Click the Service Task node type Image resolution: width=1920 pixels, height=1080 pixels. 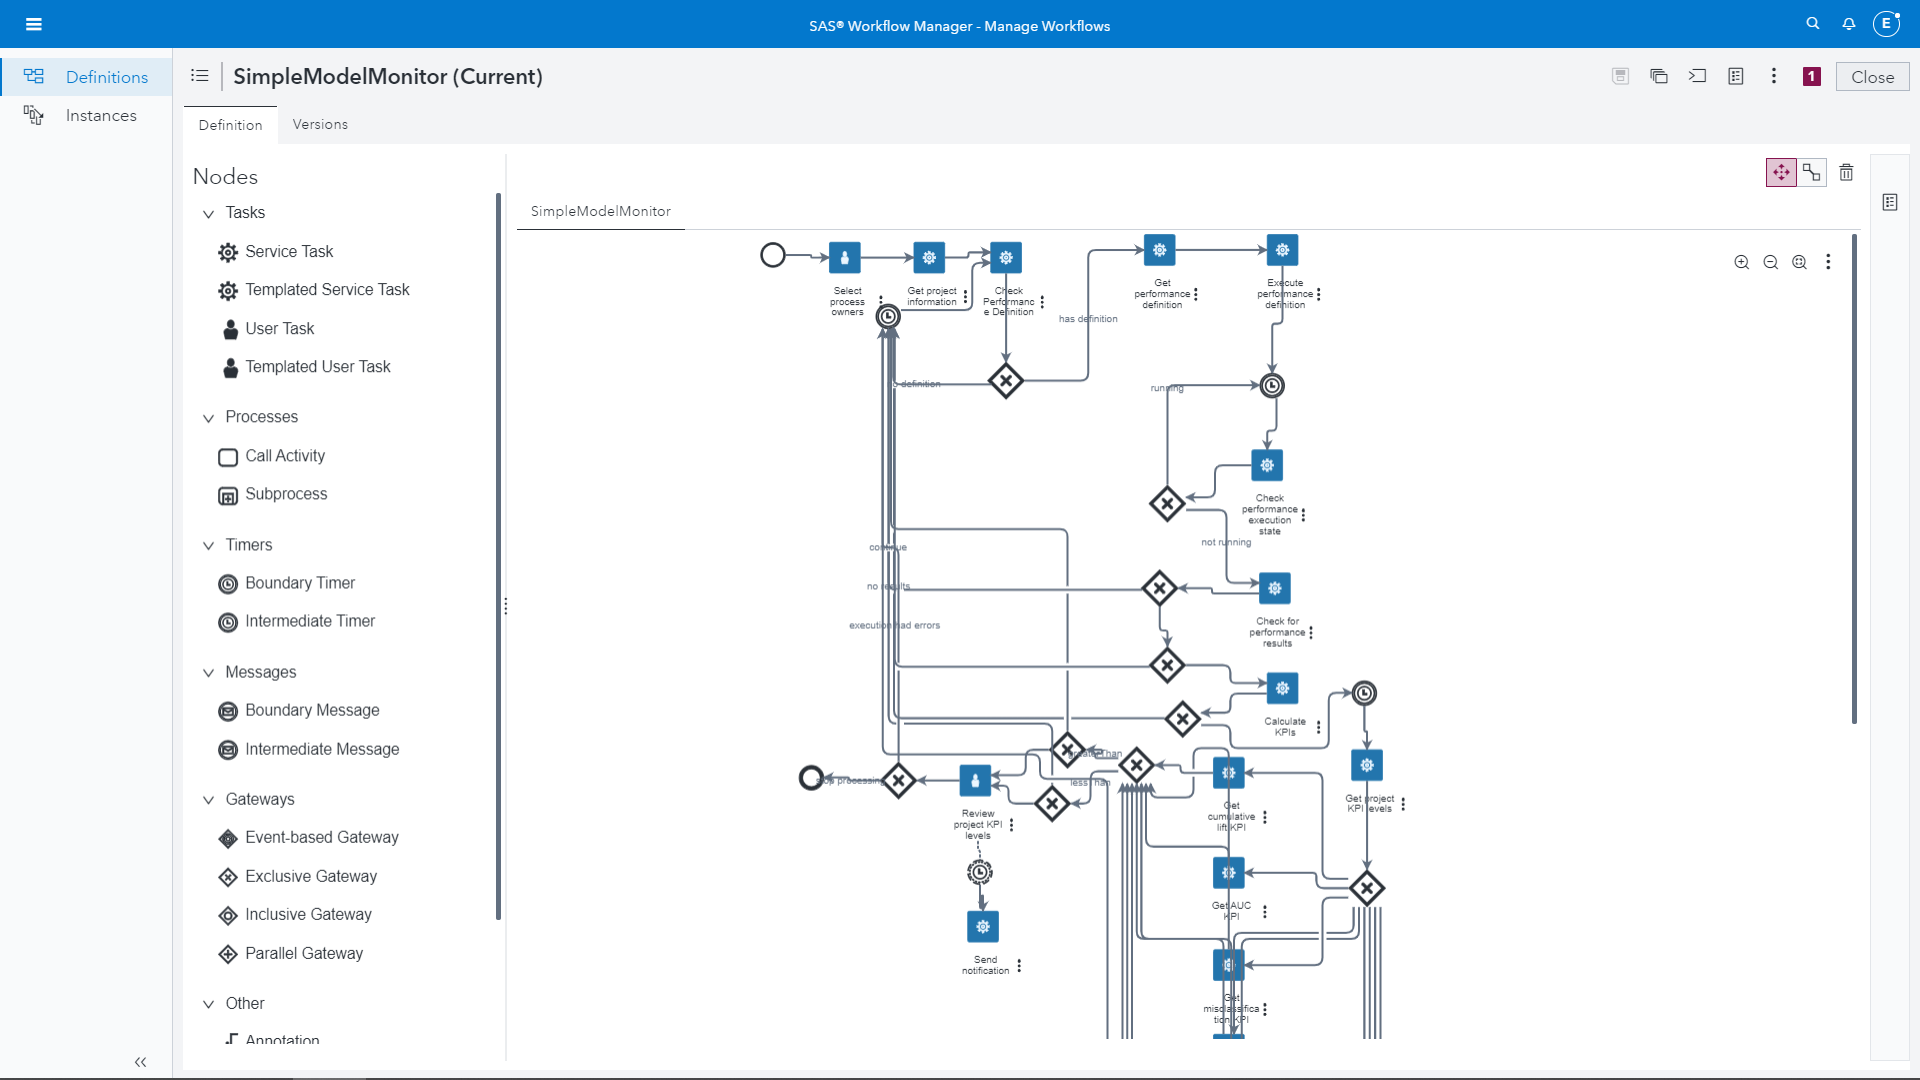tap(289, 252)
